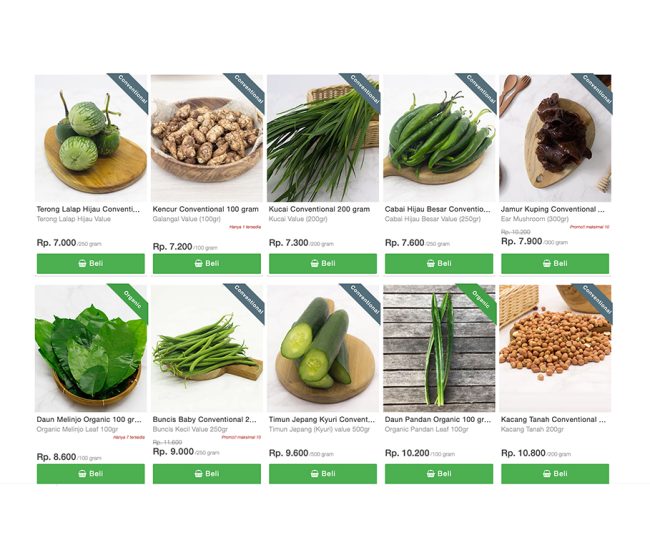
Task: View the Kucai chives product image
Action: click(x=323, y=138)
